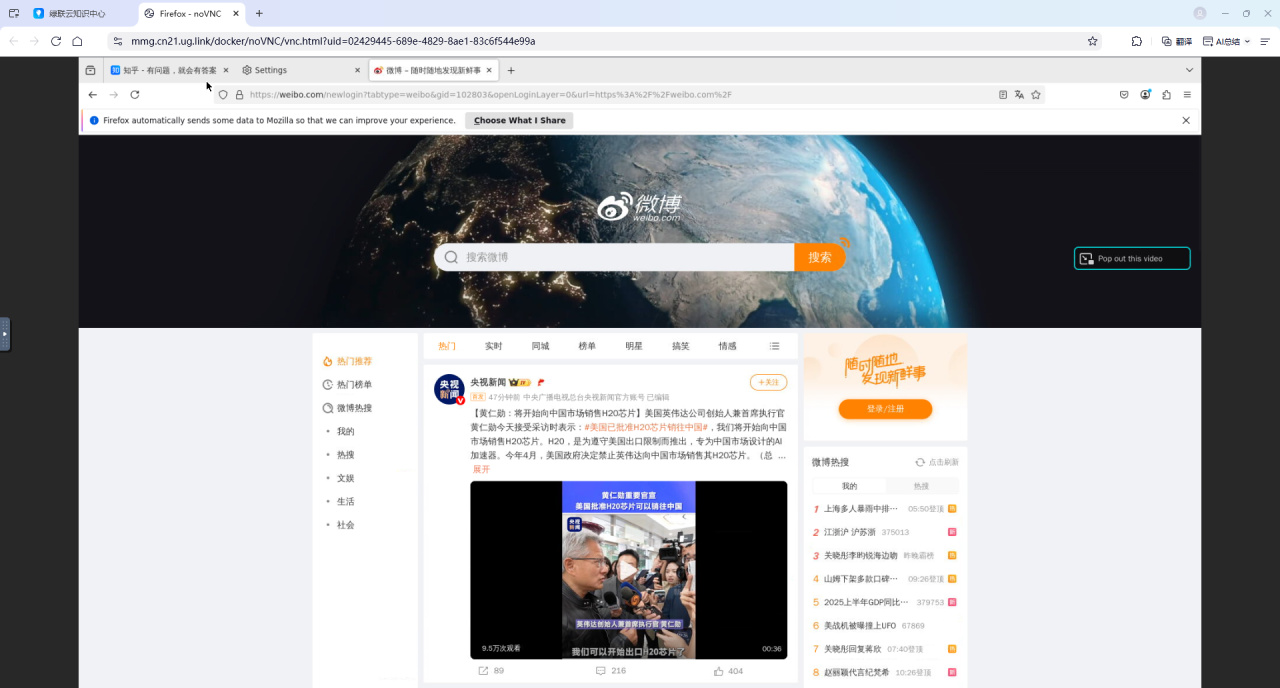Switch to the 同城 feed tab

point(540,346)
